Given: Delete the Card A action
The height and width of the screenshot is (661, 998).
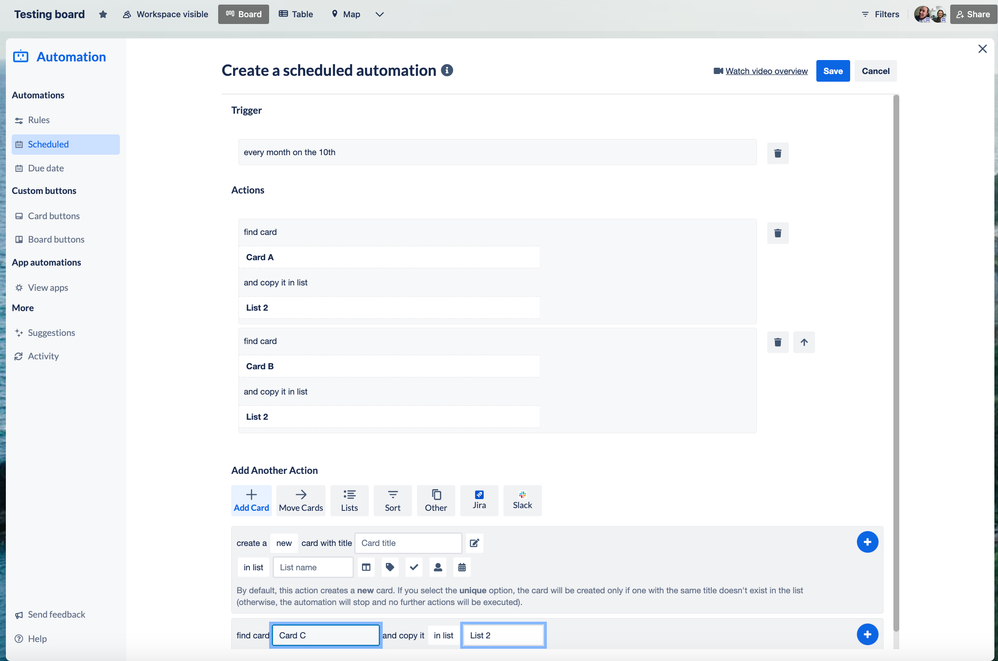Looking at the screenshot, I should [778, 233].
